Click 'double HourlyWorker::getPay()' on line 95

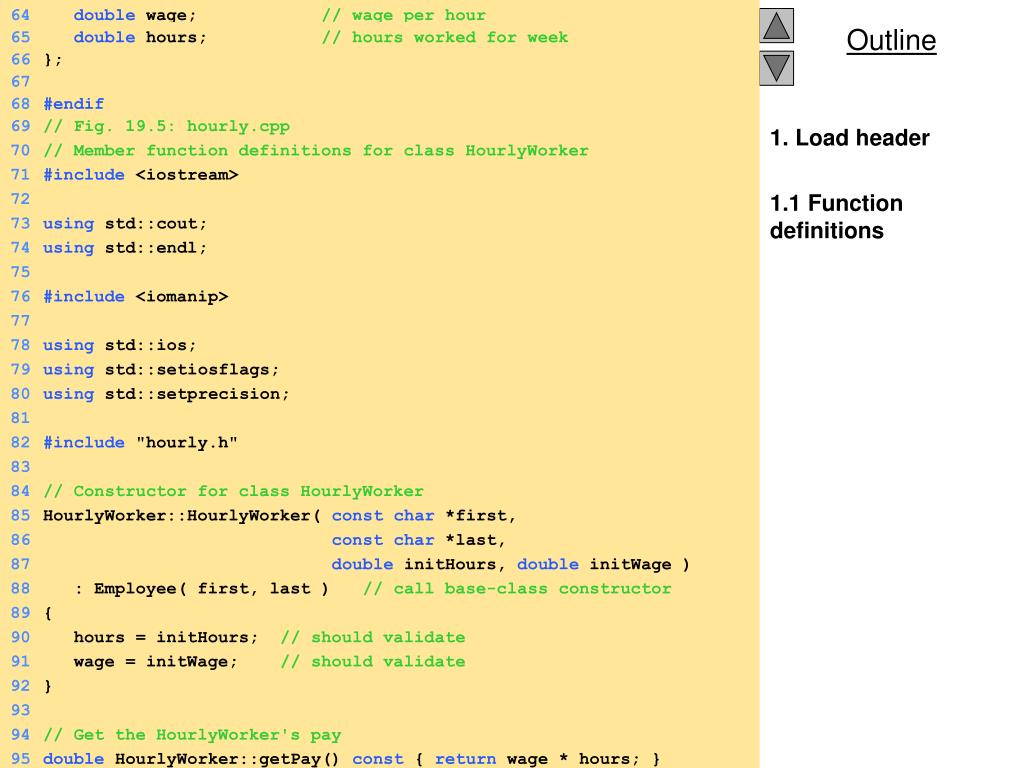click(191, 759)
